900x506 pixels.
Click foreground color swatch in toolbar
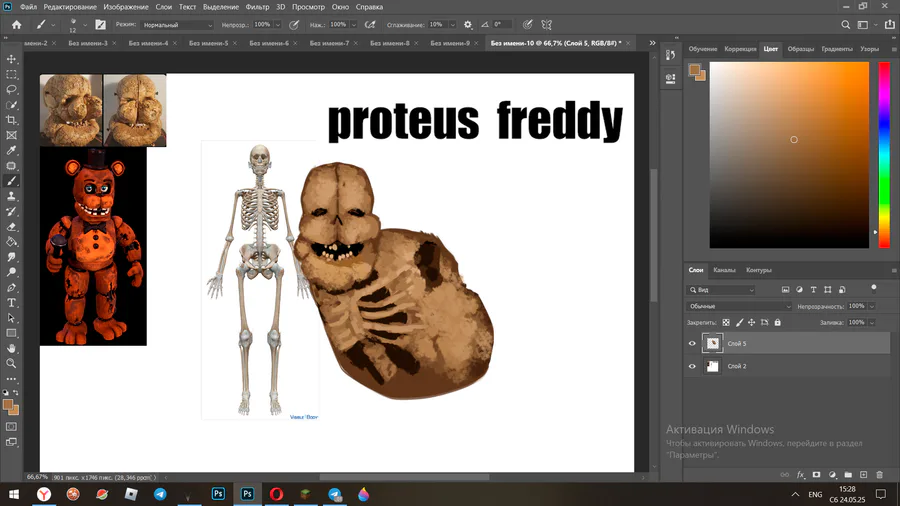[x=8, y=405]
